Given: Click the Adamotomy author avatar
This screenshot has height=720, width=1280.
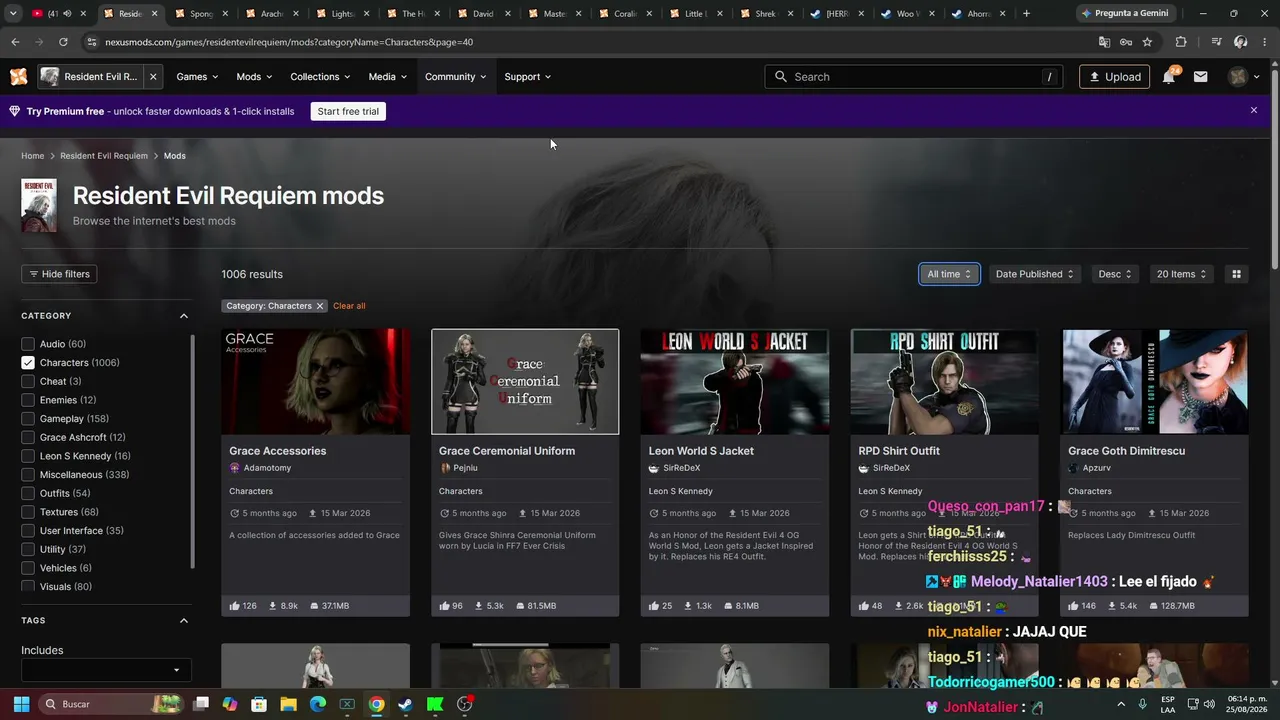Looking at the screenshot, I should click(x=235, y=468).
